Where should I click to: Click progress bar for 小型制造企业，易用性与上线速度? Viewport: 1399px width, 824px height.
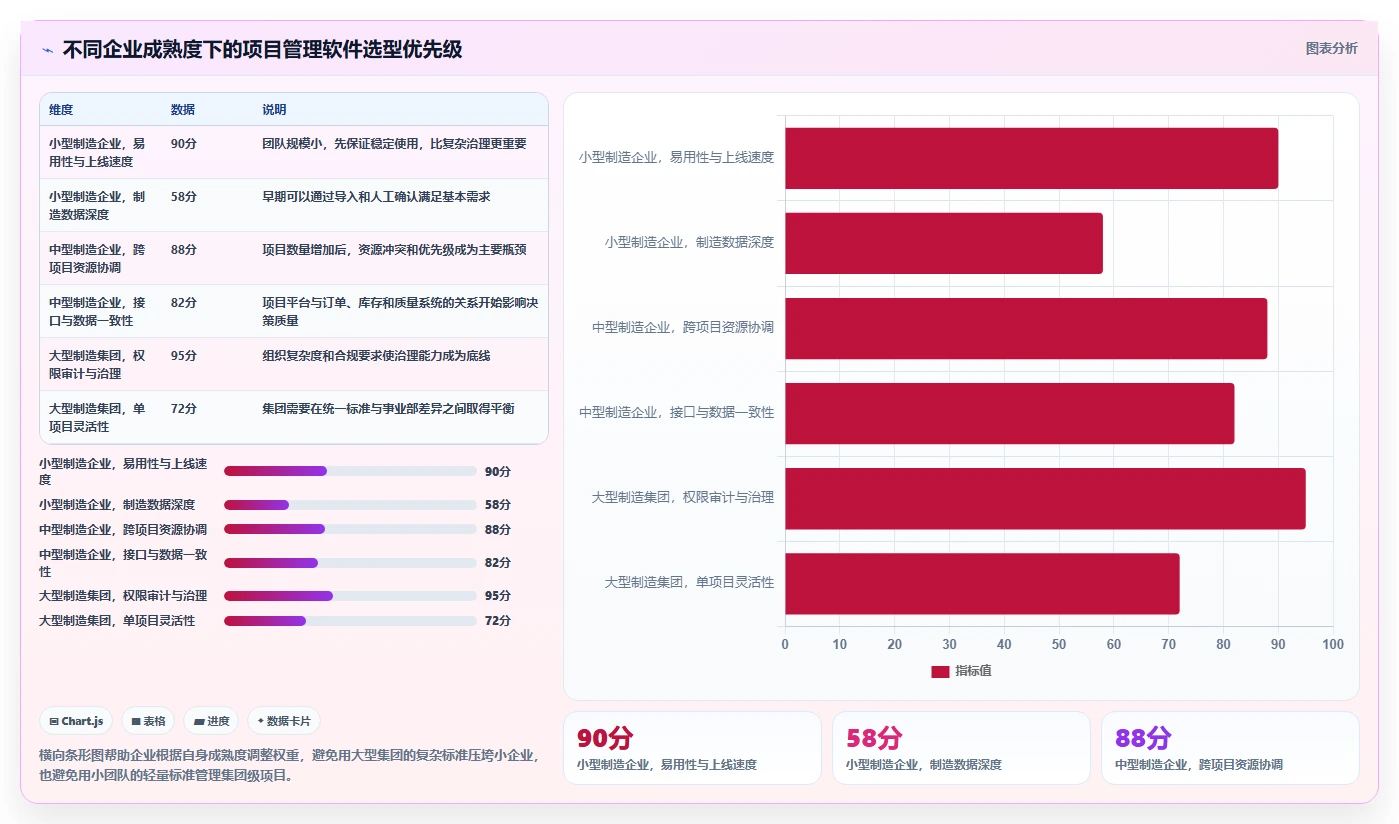pos(350,471)
